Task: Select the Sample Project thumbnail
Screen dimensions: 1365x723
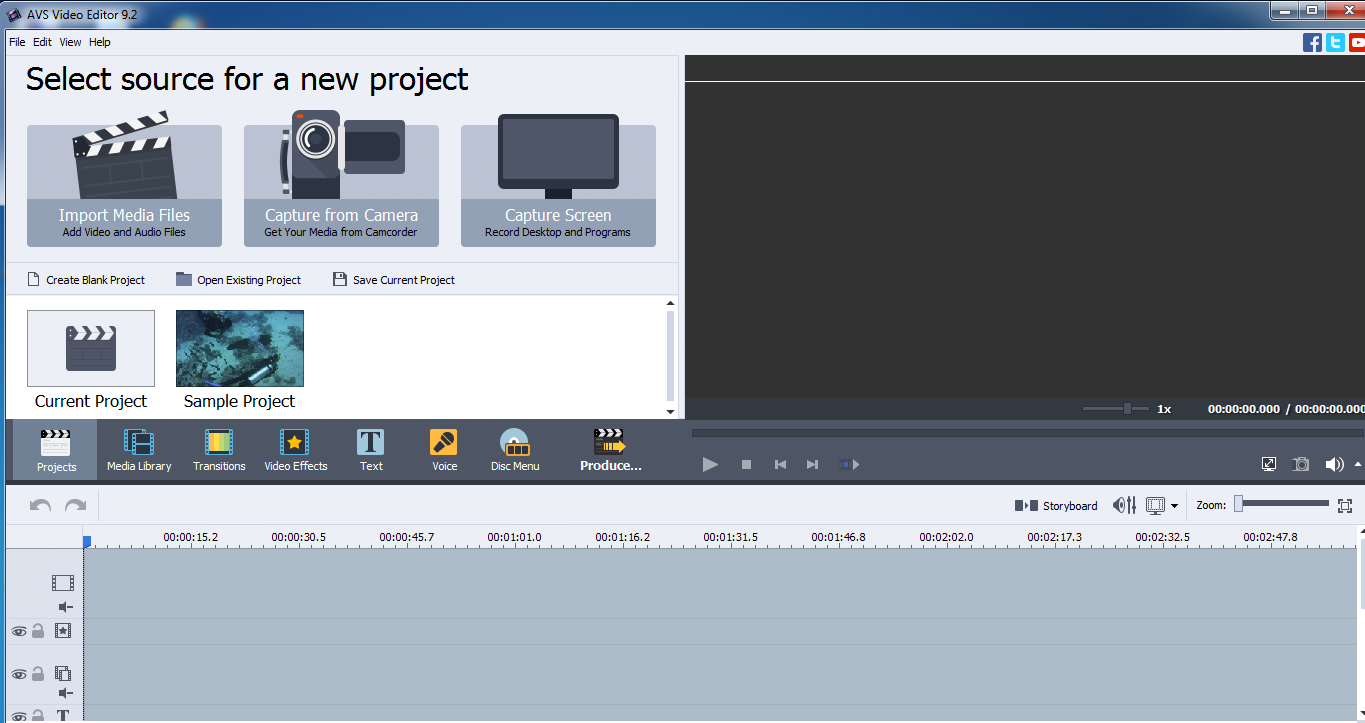Action: 240,348
